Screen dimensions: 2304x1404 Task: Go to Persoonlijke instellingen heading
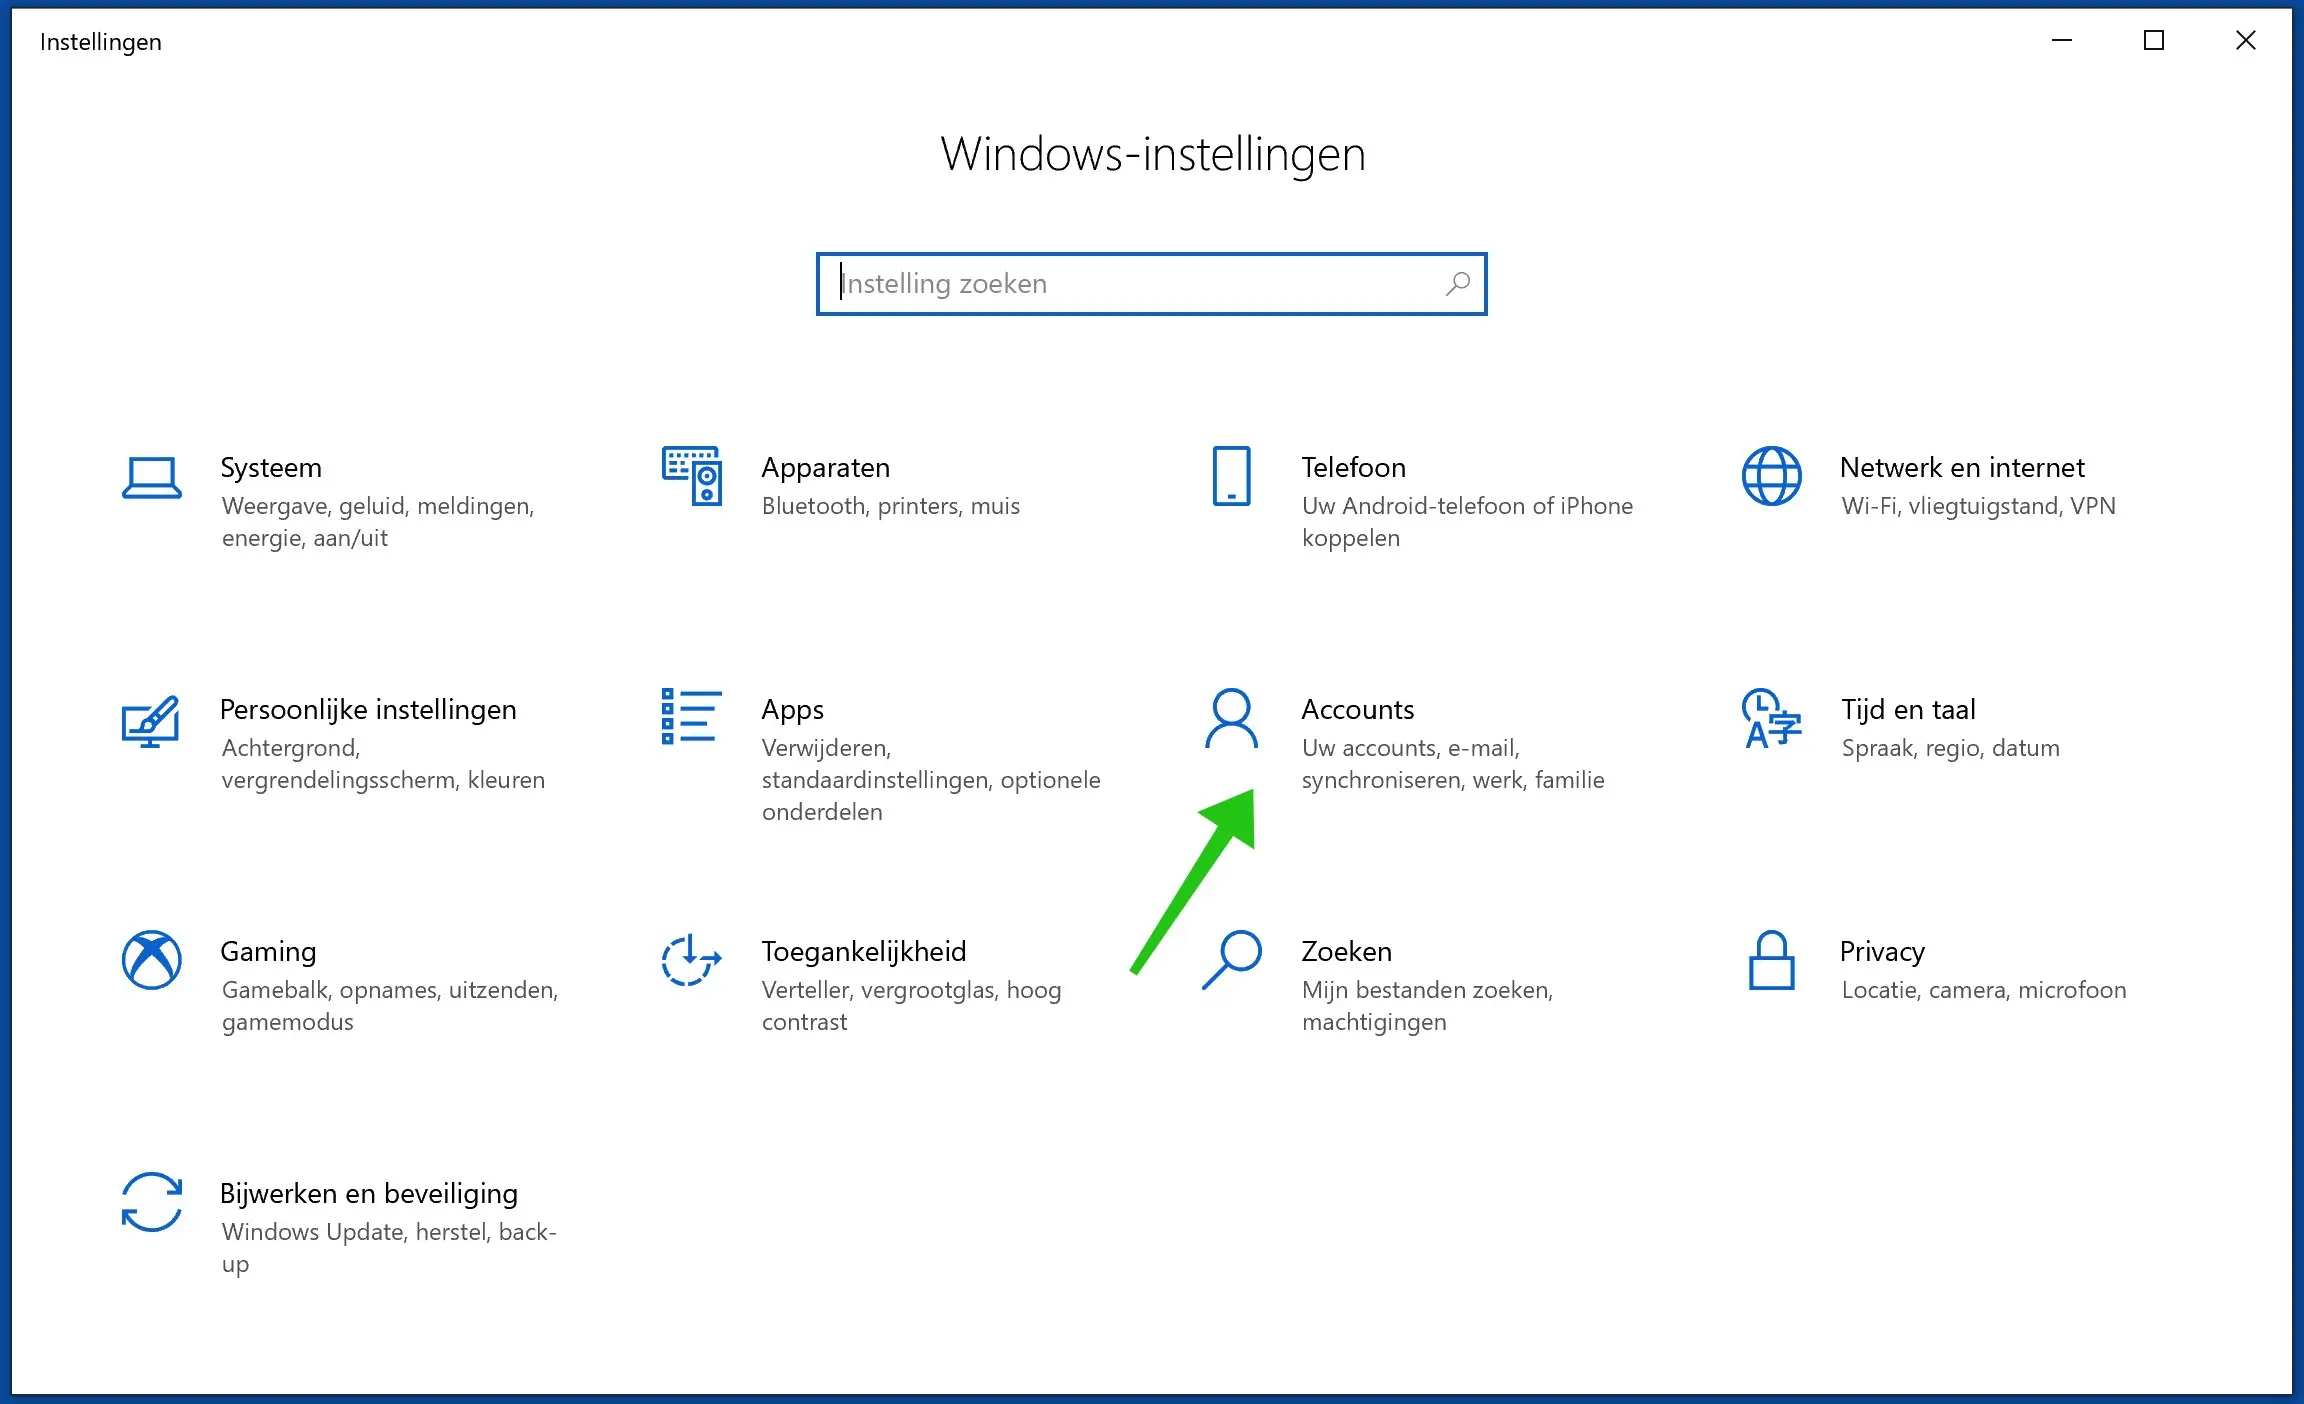coord(368,710)
